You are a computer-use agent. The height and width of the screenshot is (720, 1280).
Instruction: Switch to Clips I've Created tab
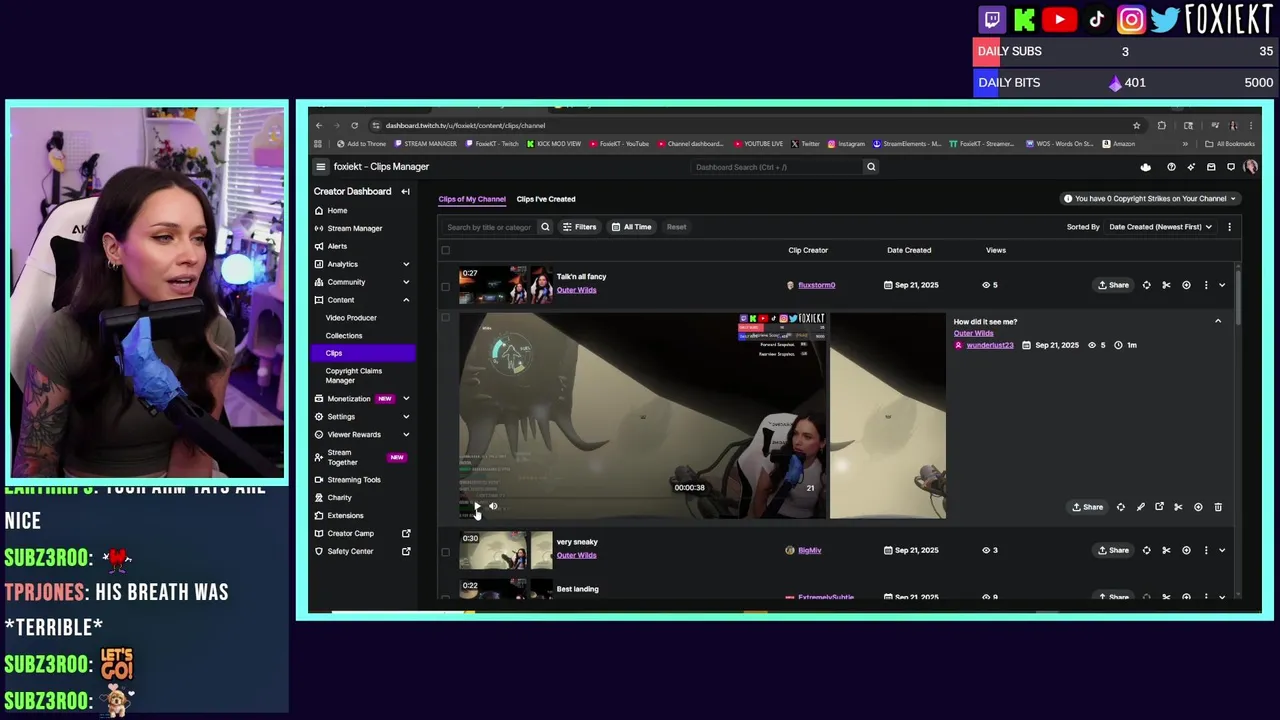tap(546, 199)
